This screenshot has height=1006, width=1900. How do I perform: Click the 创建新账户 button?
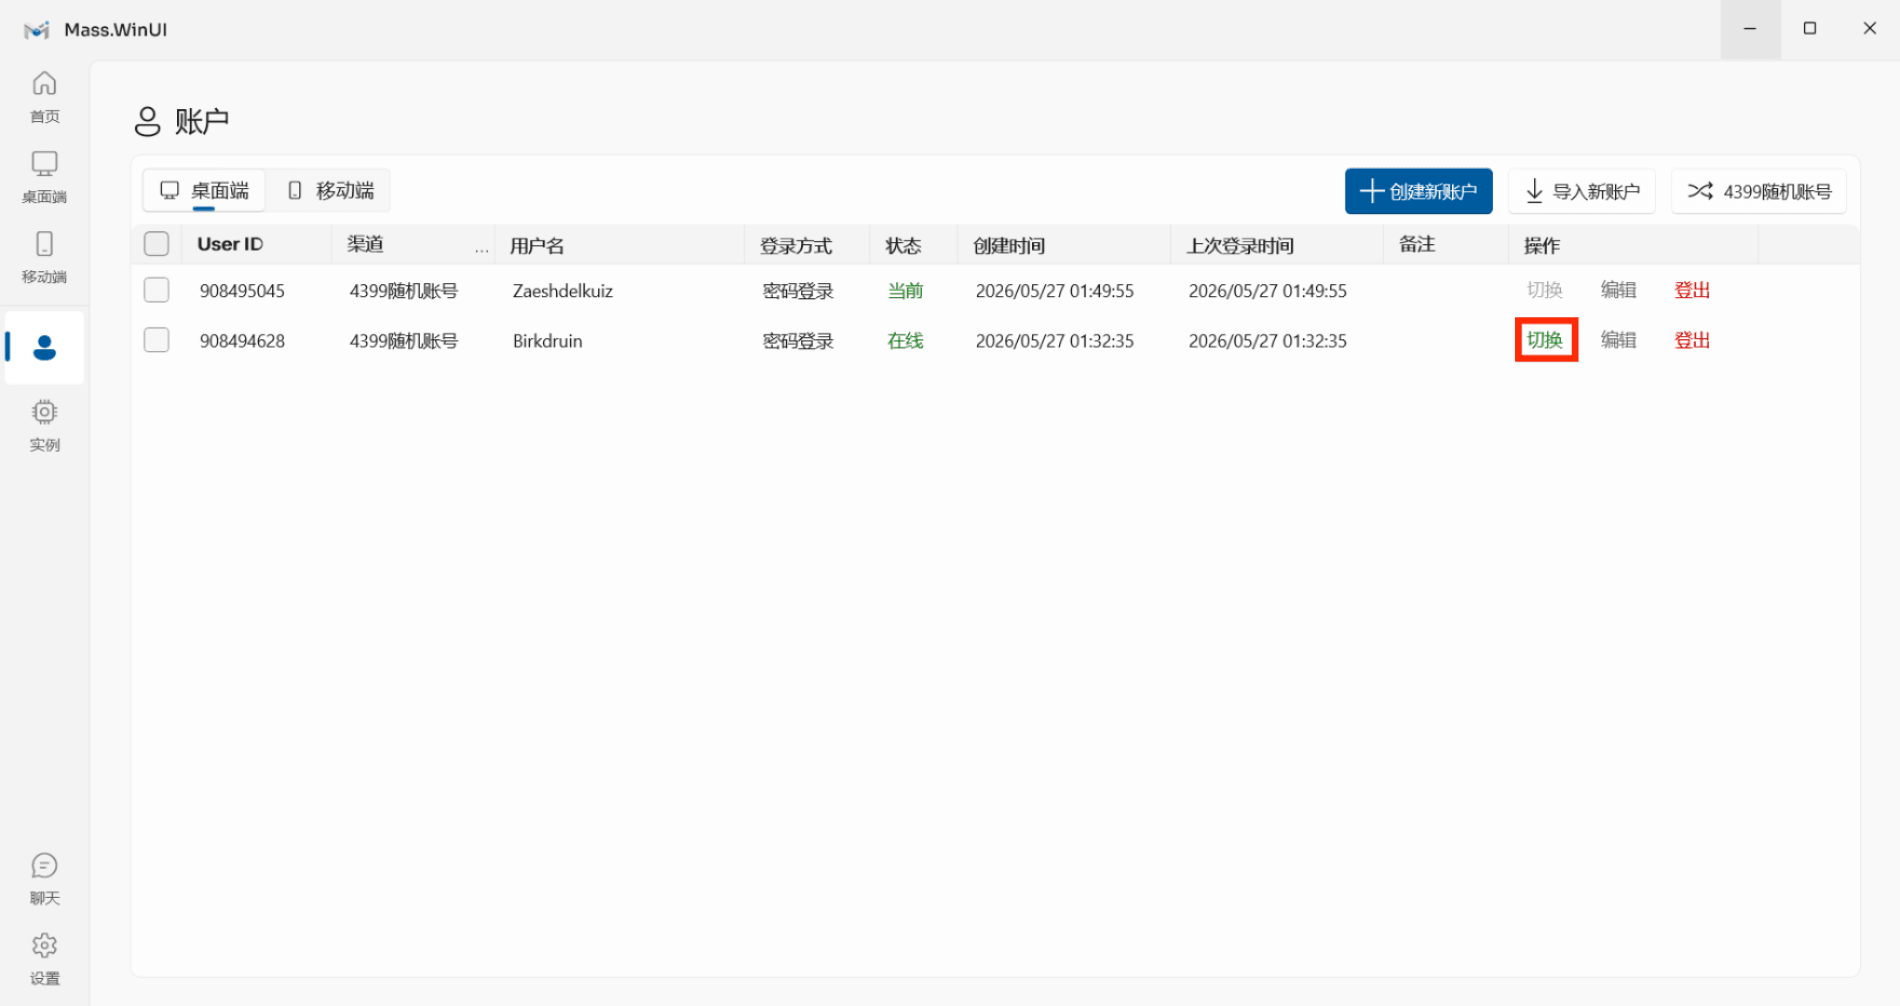pyautogui.click(x=1418, y=191)
